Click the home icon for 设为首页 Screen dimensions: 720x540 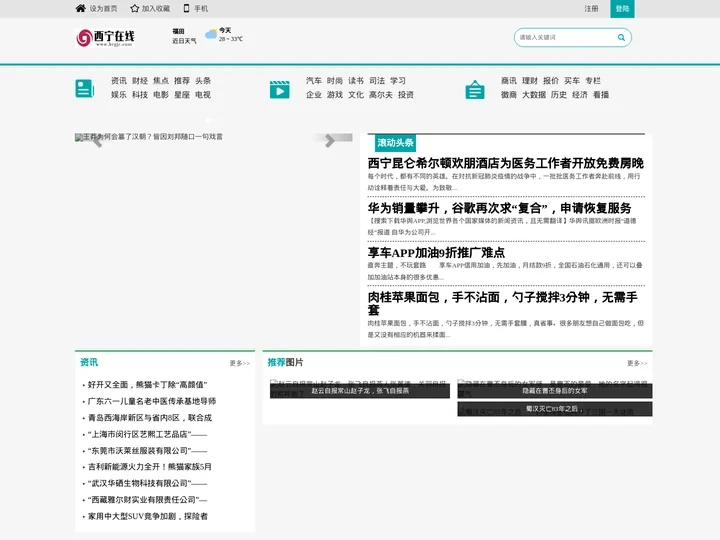pos(80,8)
